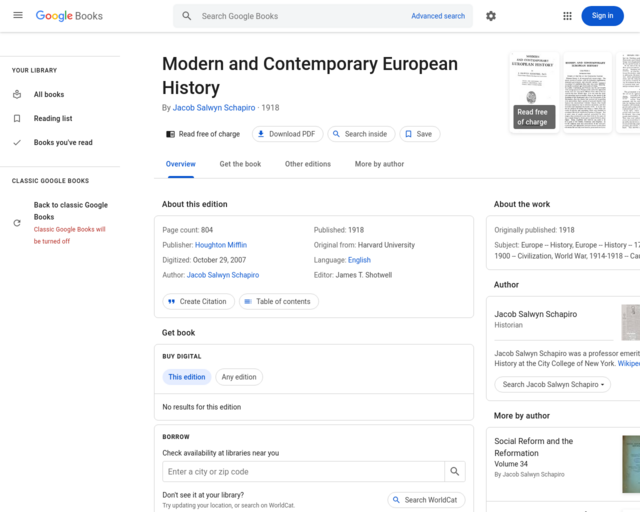Click Read free of charge button

point(203,134)
